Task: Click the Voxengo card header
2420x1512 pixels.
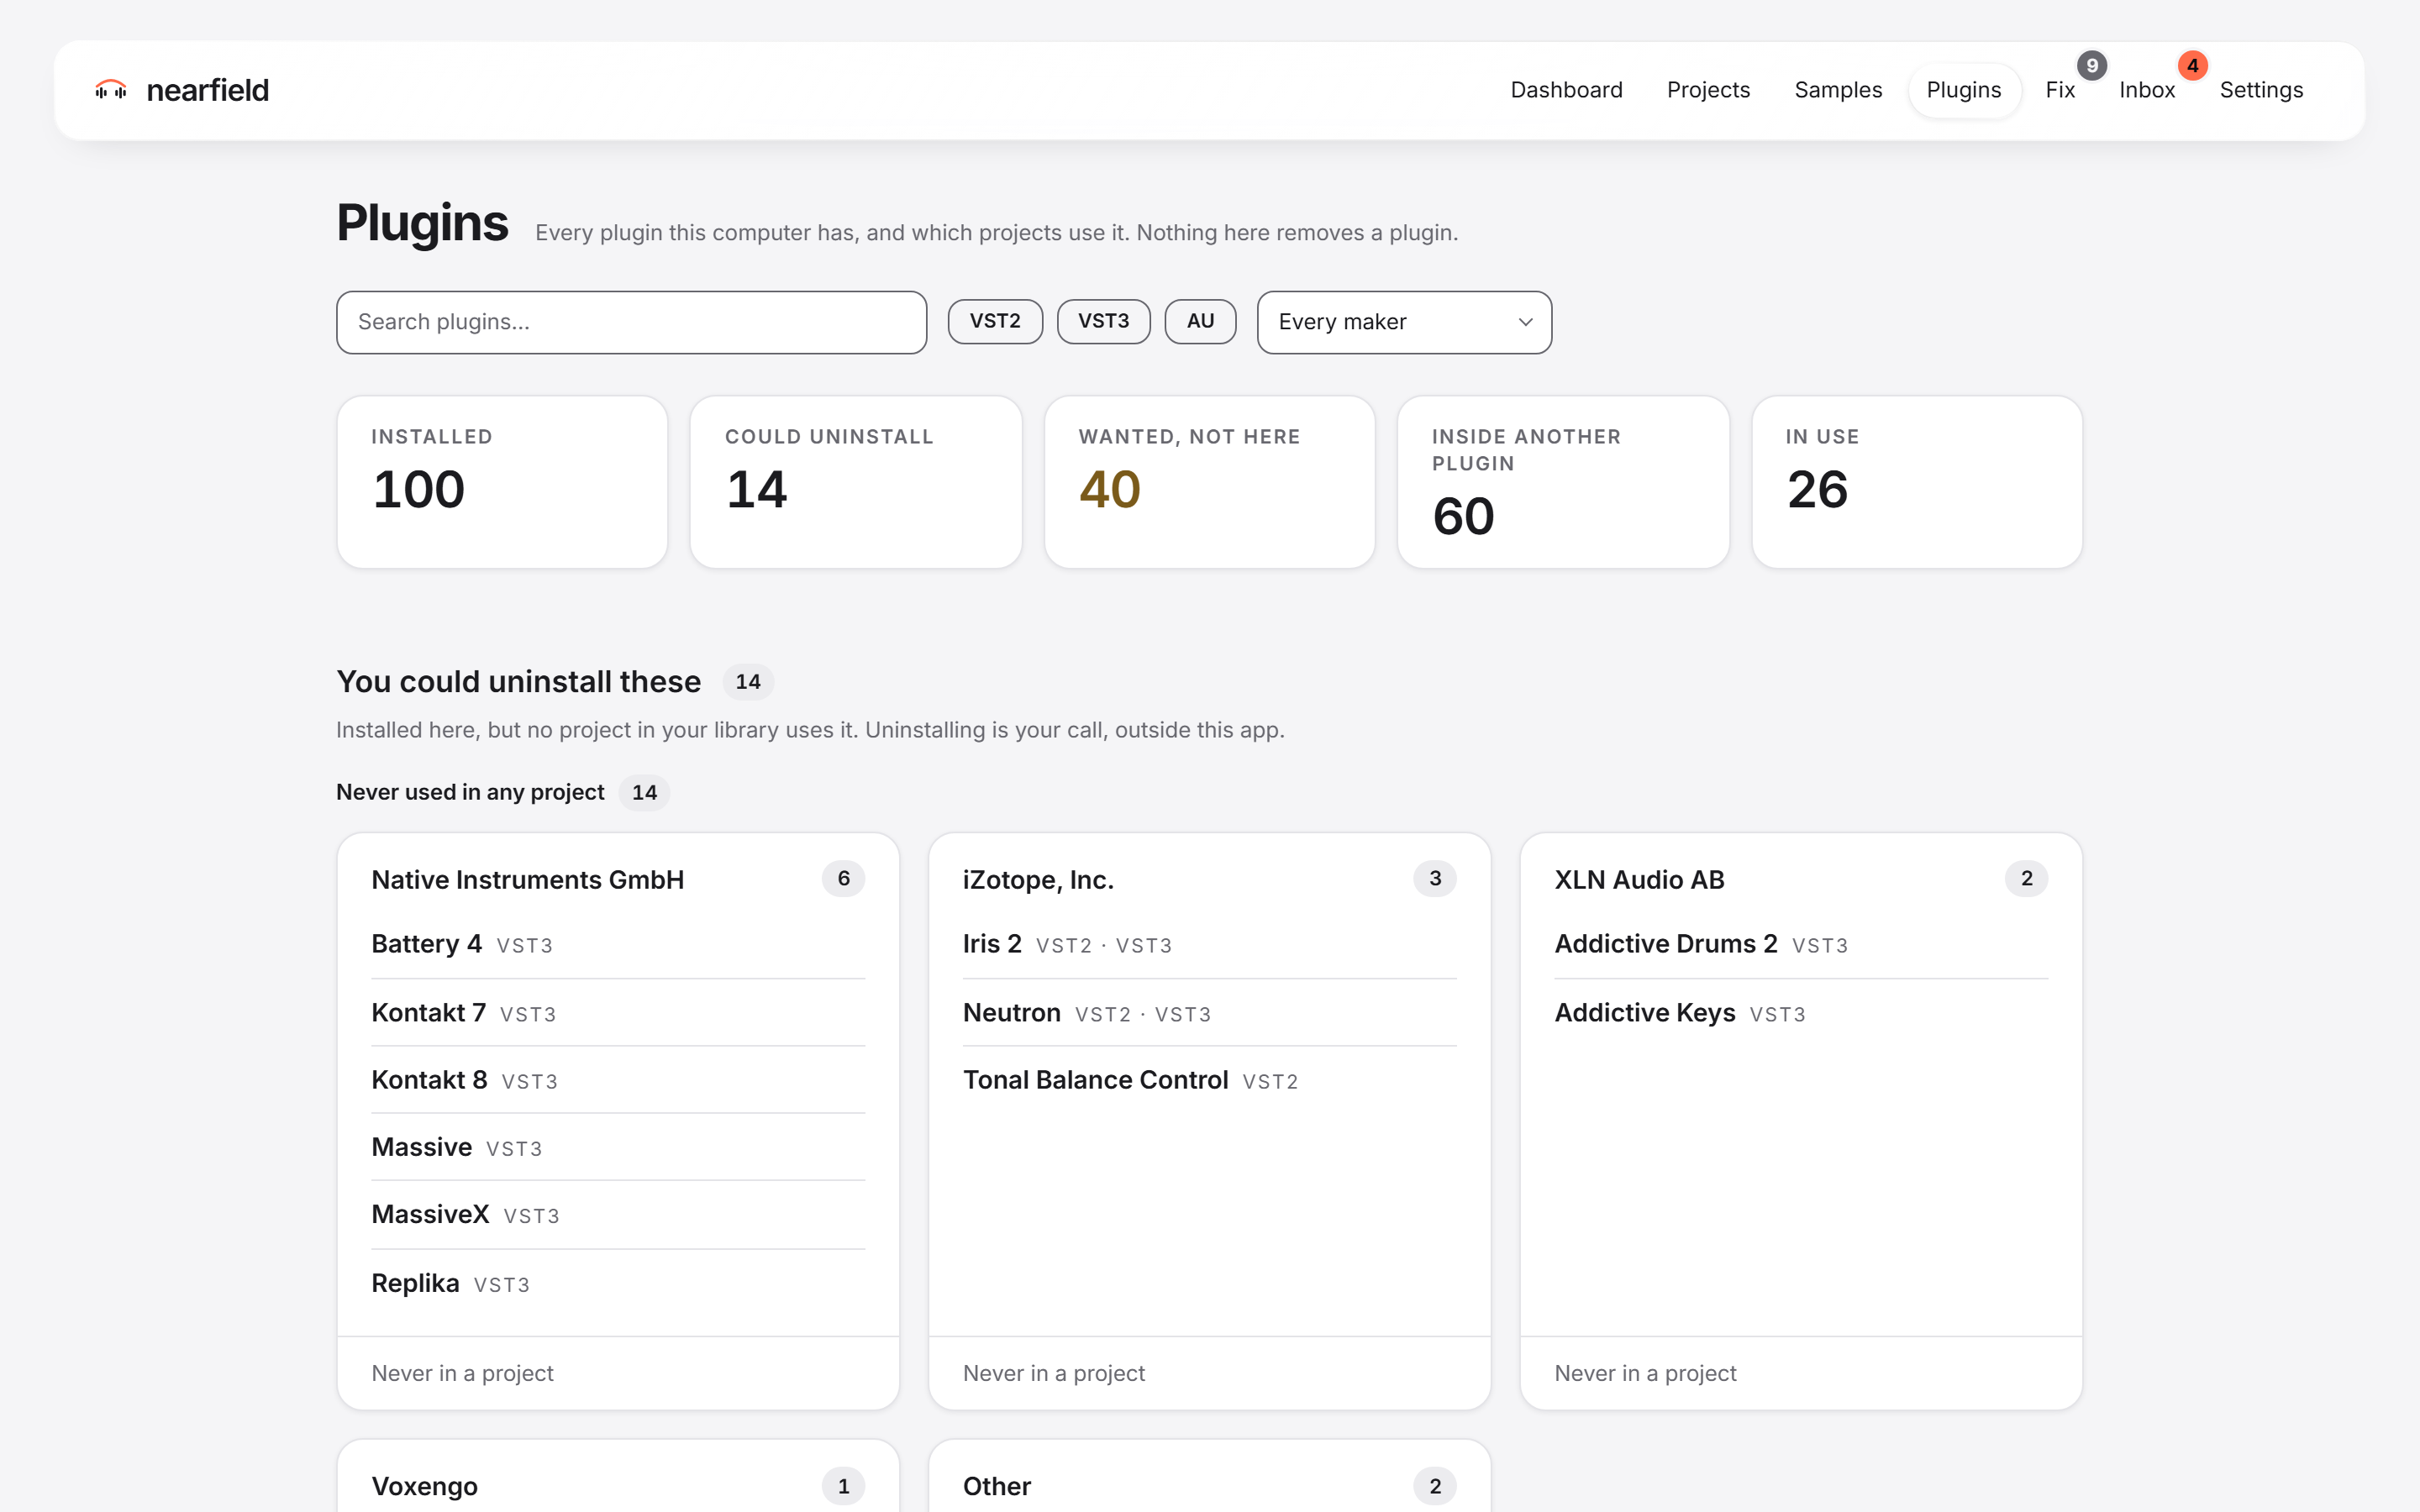Action: [x=618, y=1487]
